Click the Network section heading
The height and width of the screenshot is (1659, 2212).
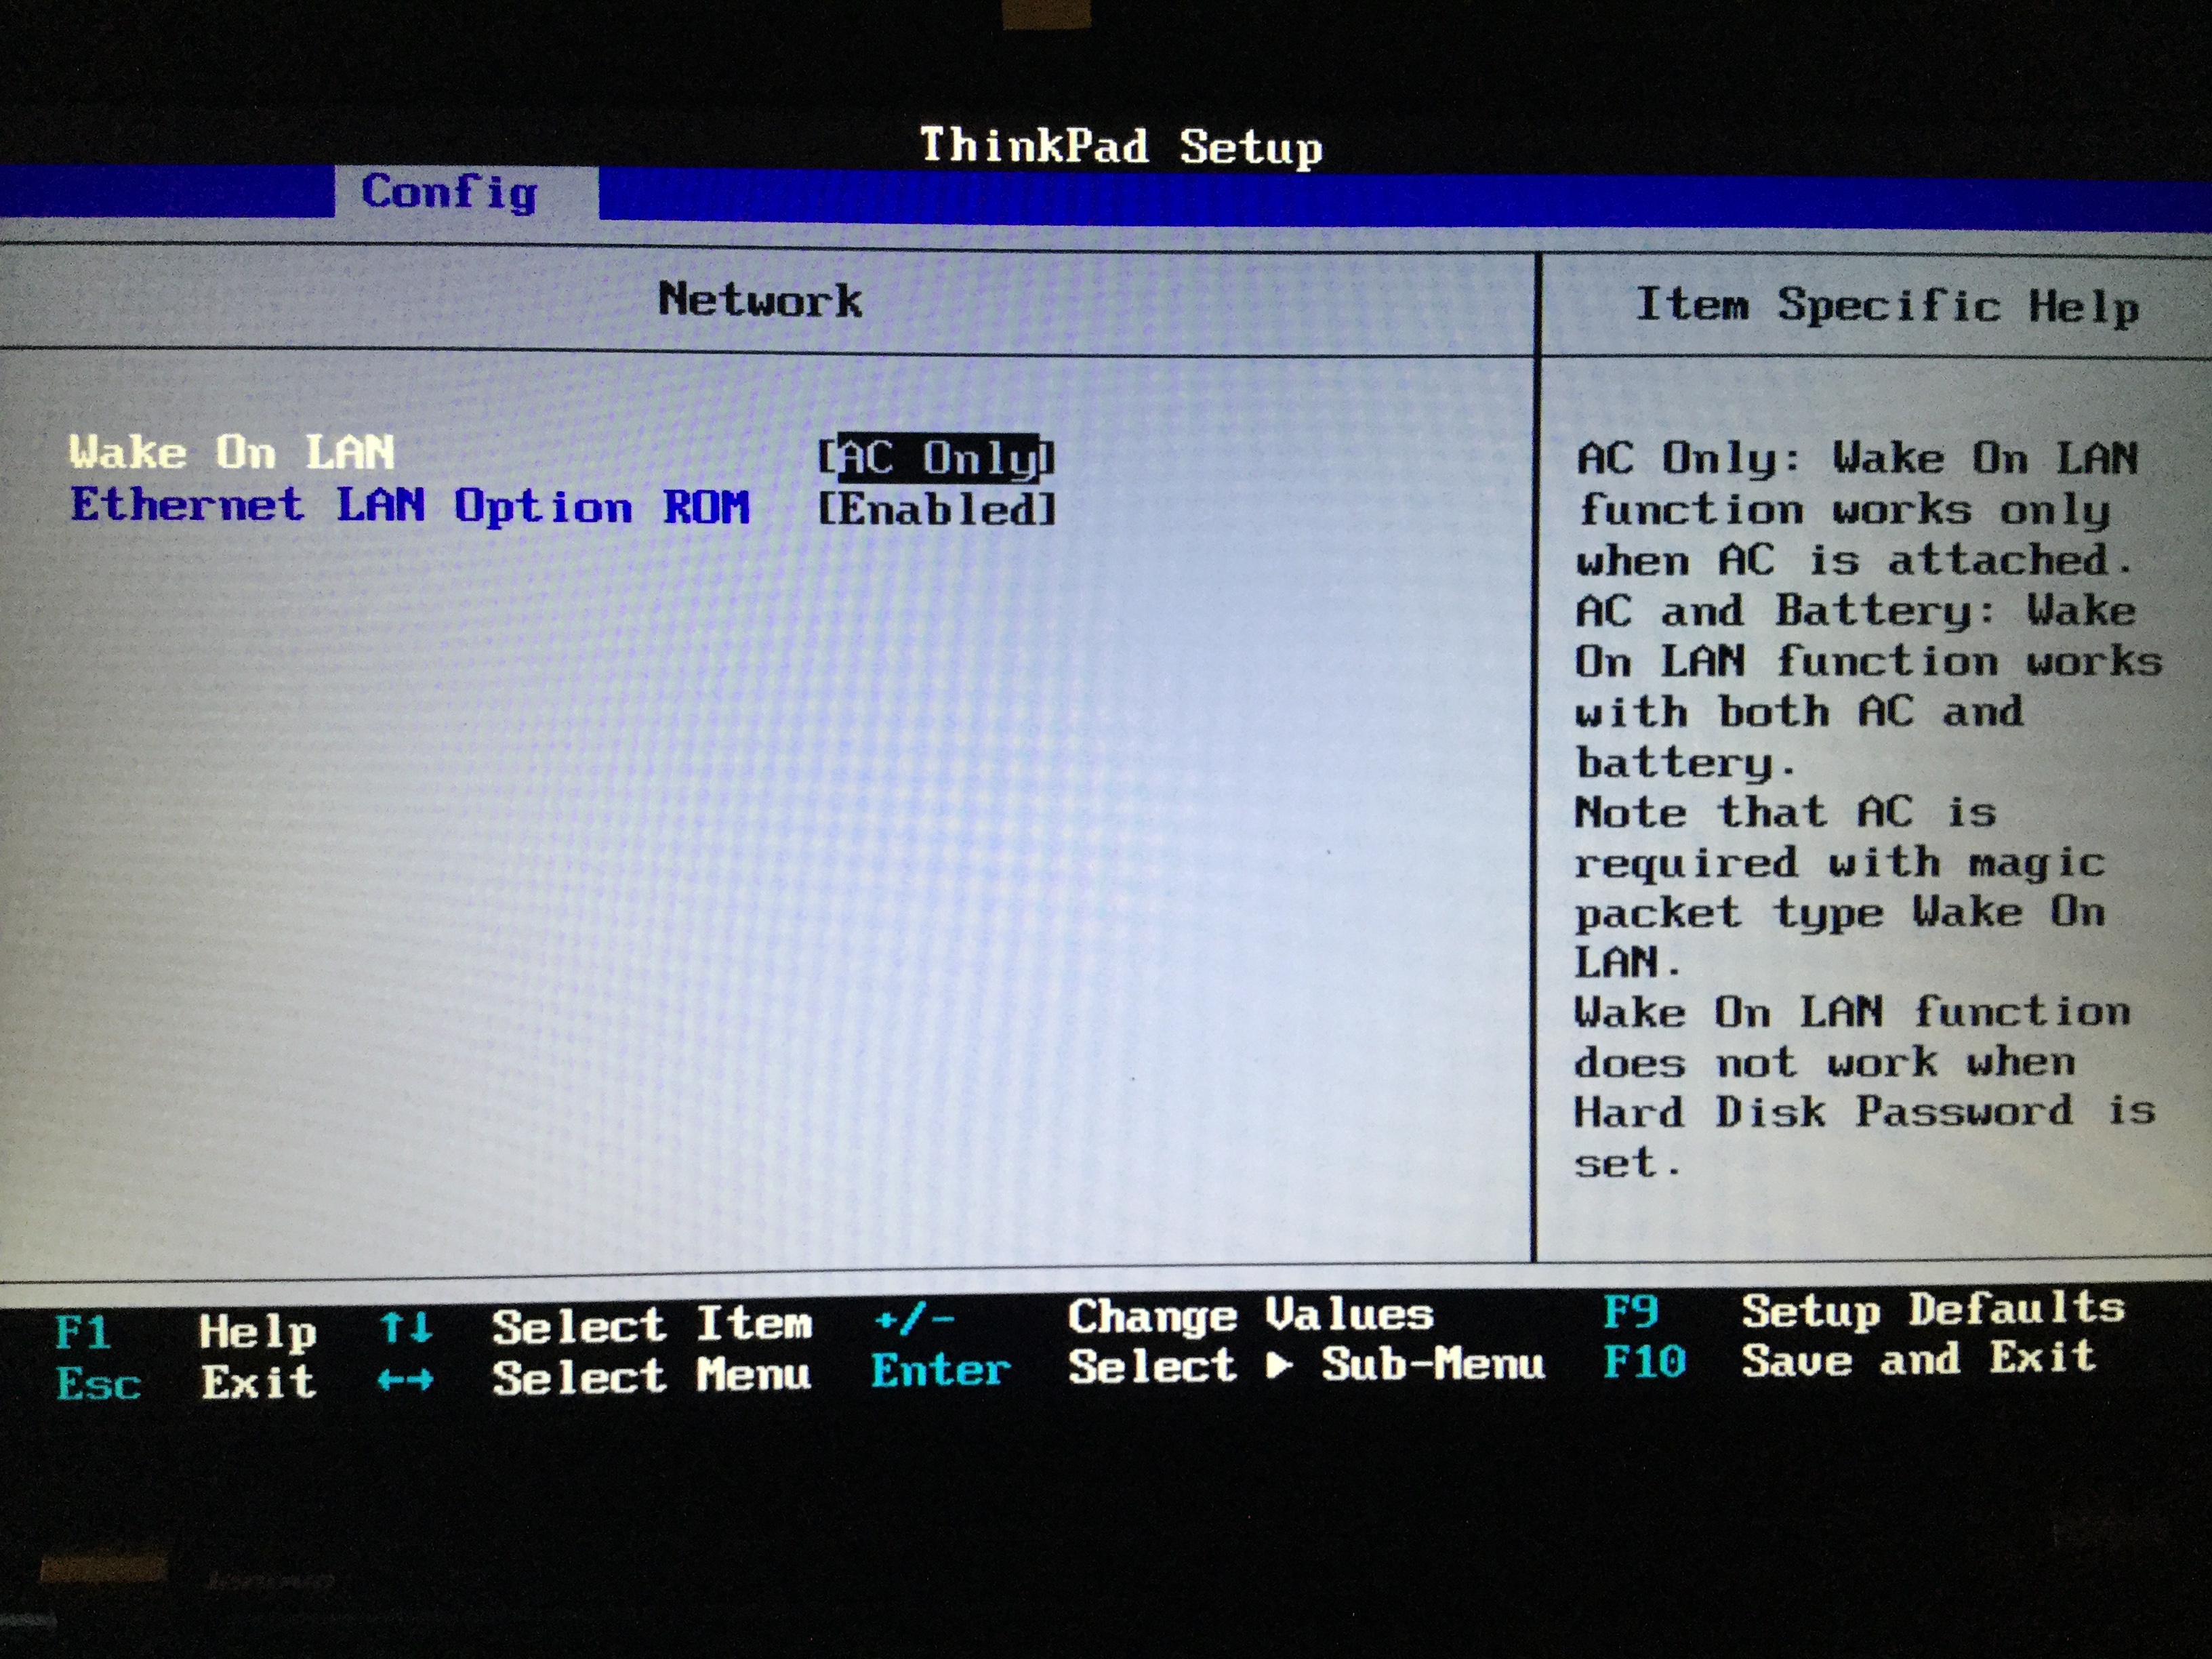(x=760, y=300)
